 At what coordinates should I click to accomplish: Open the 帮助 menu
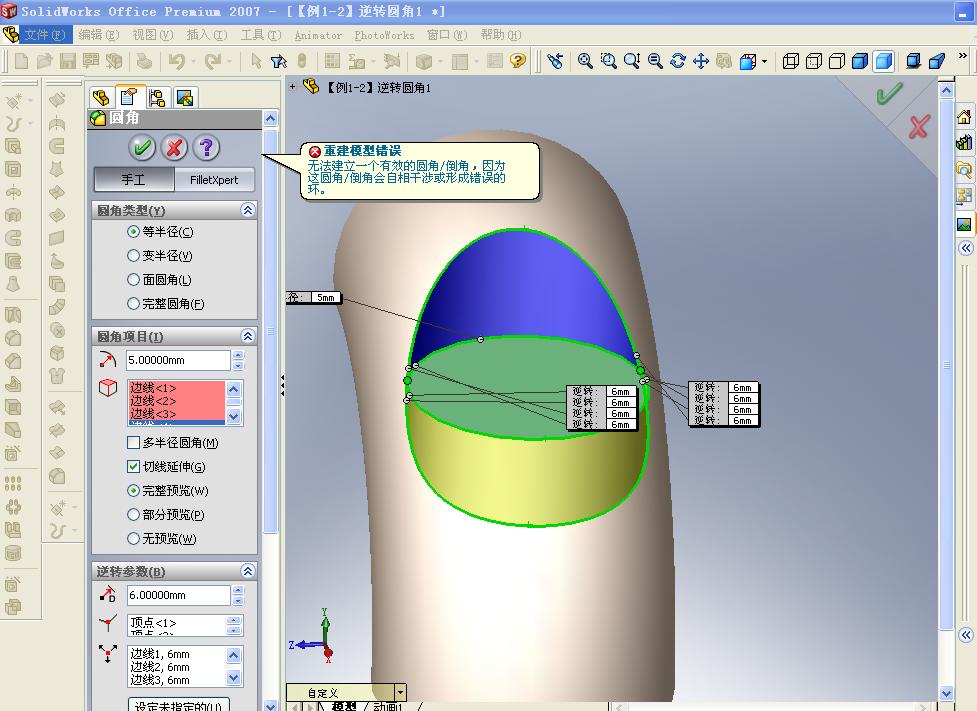[x=500, y=35]
